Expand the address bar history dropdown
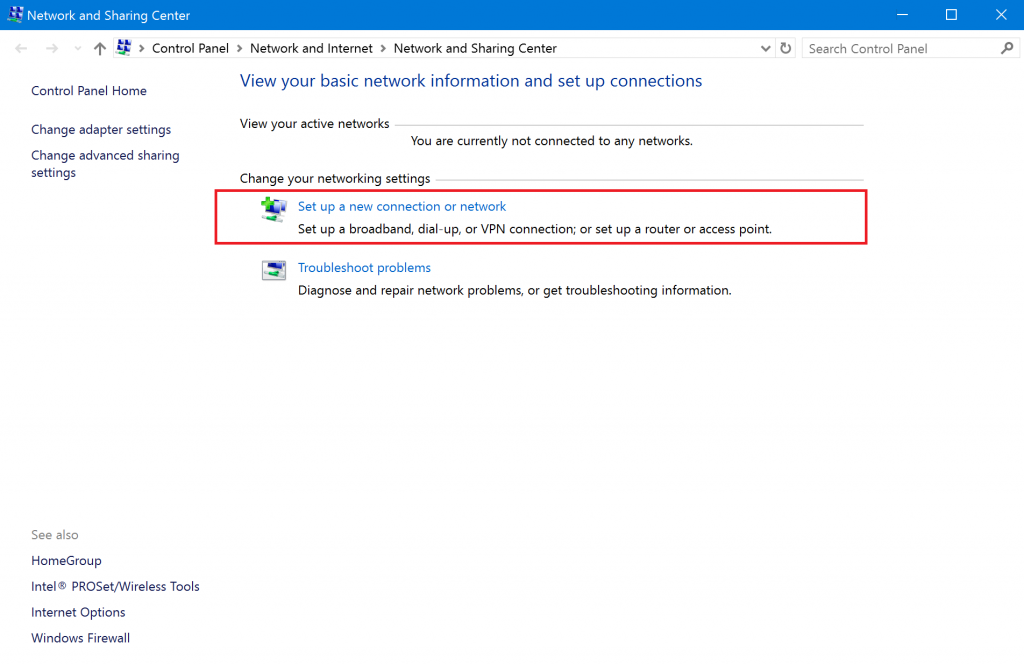The height and width of the screenshot is (665, 1024). (x=765, y=48)
